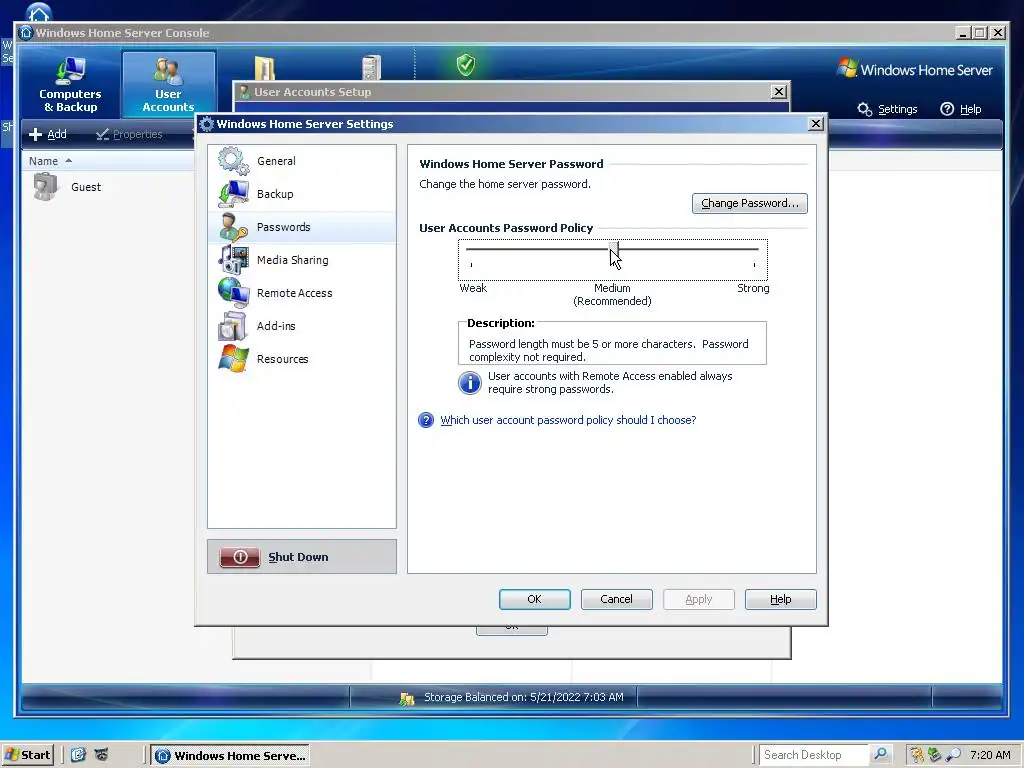Open Help in the console header
The height and width of the screenshot is (768, 1024).
[x=970, y=109]
